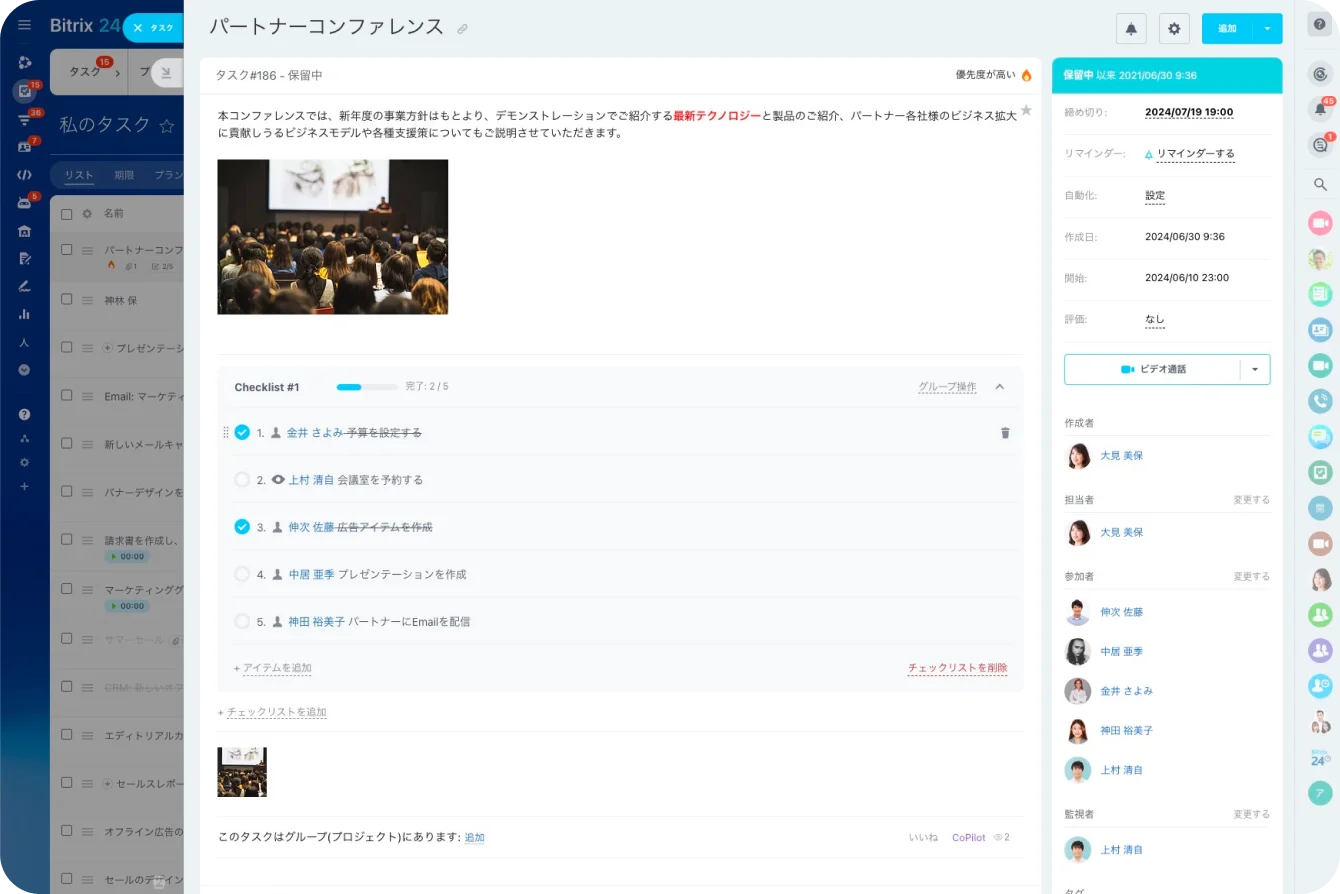This screenshot has width=1340, height=894.
Task: Uncheck 予算を設定する checklist item
Action: pyautogui.click(x=242, y=432)
